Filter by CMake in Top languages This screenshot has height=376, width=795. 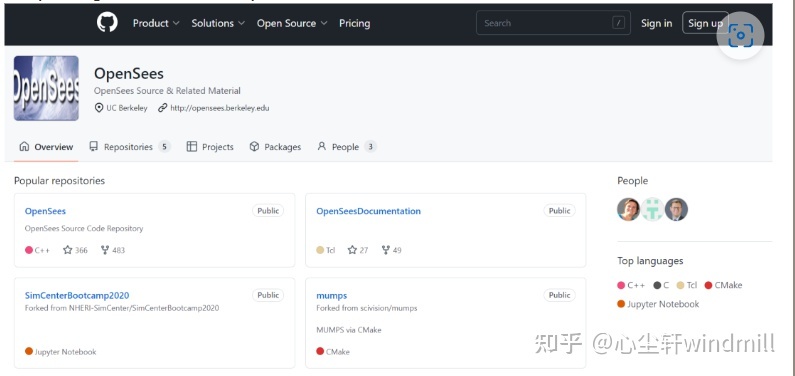(x=724, y=285)
